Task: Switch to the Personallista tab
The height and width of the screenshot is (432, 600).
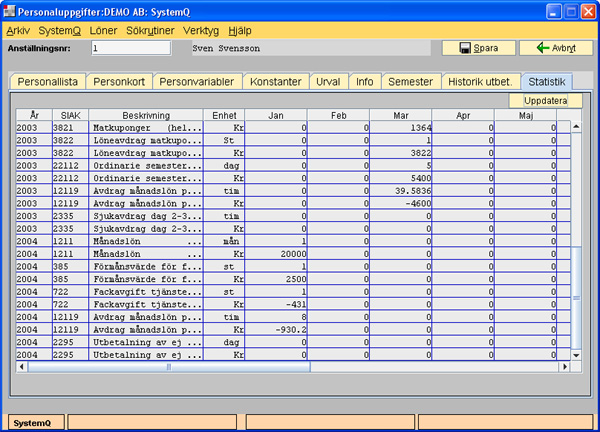Action: pos(48,82)
